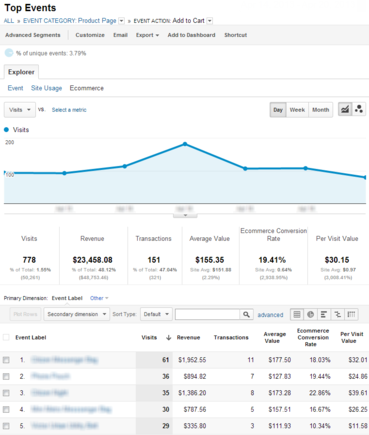Click Add to Dashboard

(191, 35)
